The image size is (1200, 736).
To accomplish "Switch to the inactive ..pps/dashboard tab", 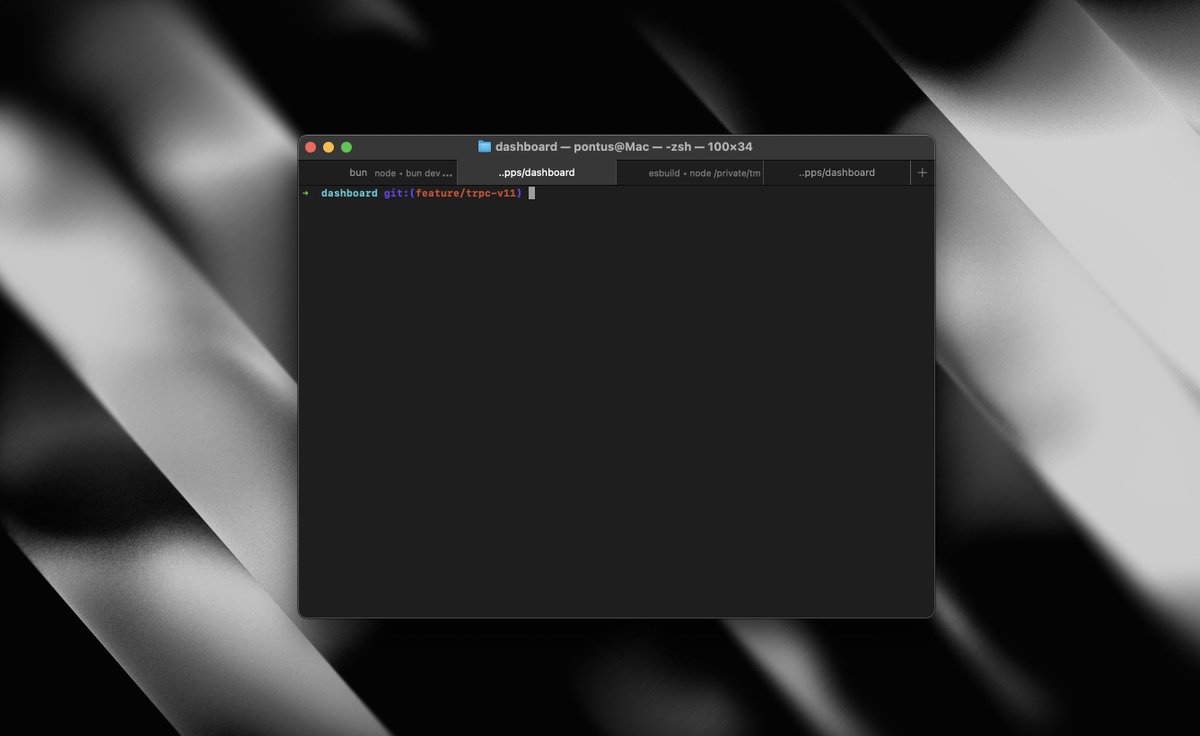I will [x=837, y=173].
